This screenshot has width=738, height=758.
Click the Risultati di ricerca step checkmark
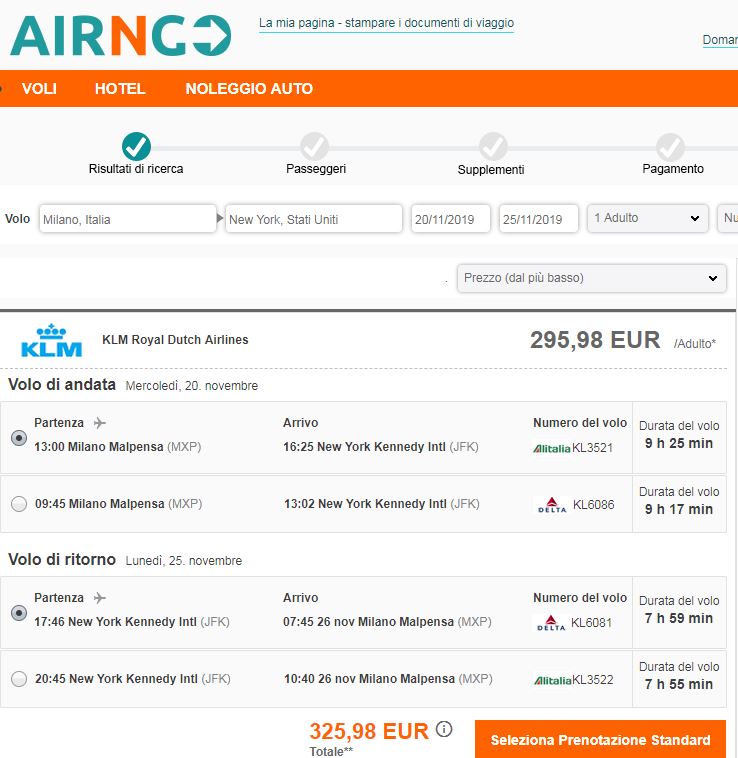[136, 146]
